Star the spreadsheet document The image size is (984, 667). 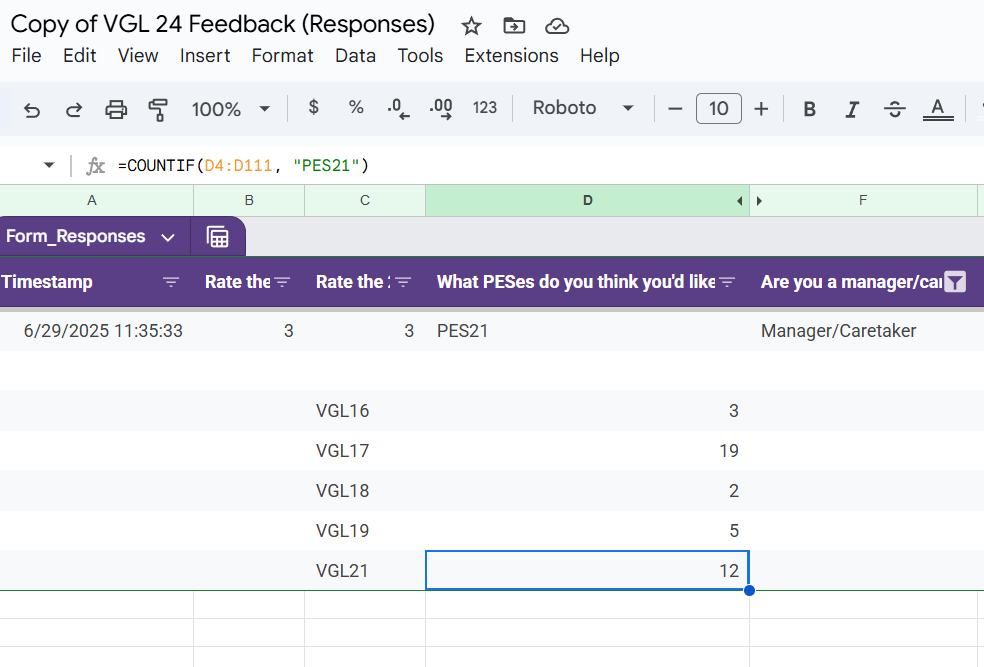471,26
